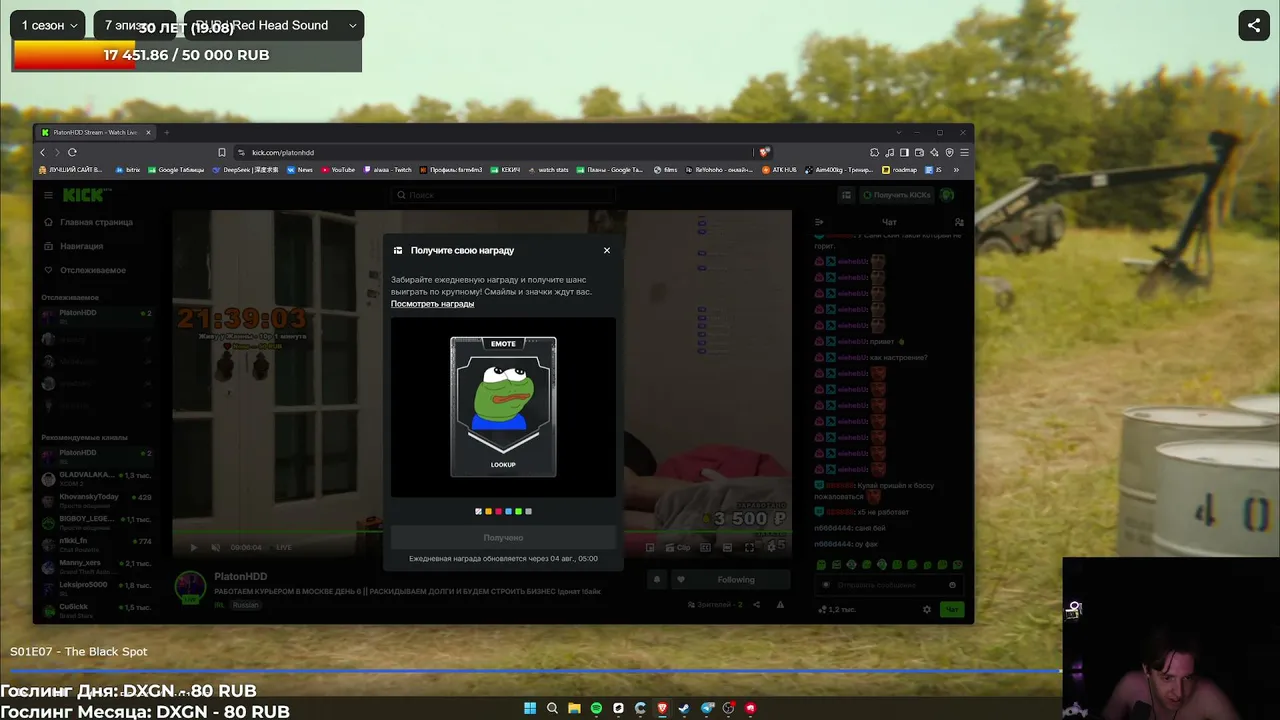
Task: Open chat settings gear
Action: [927, 609]
